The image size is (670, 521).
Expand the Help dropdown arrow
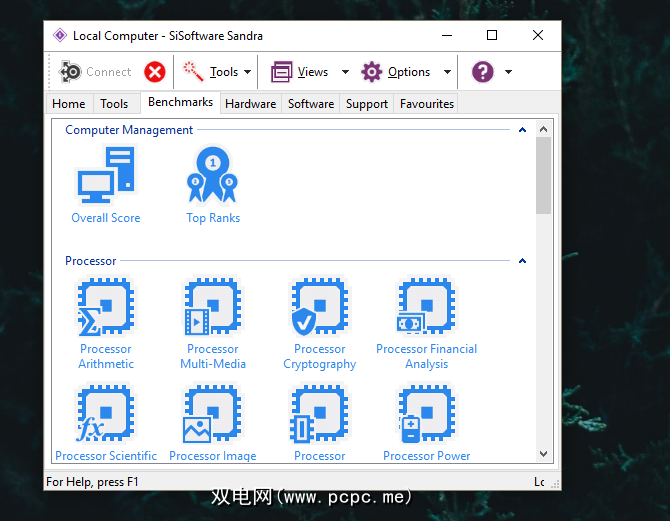[x=508, y=72]
